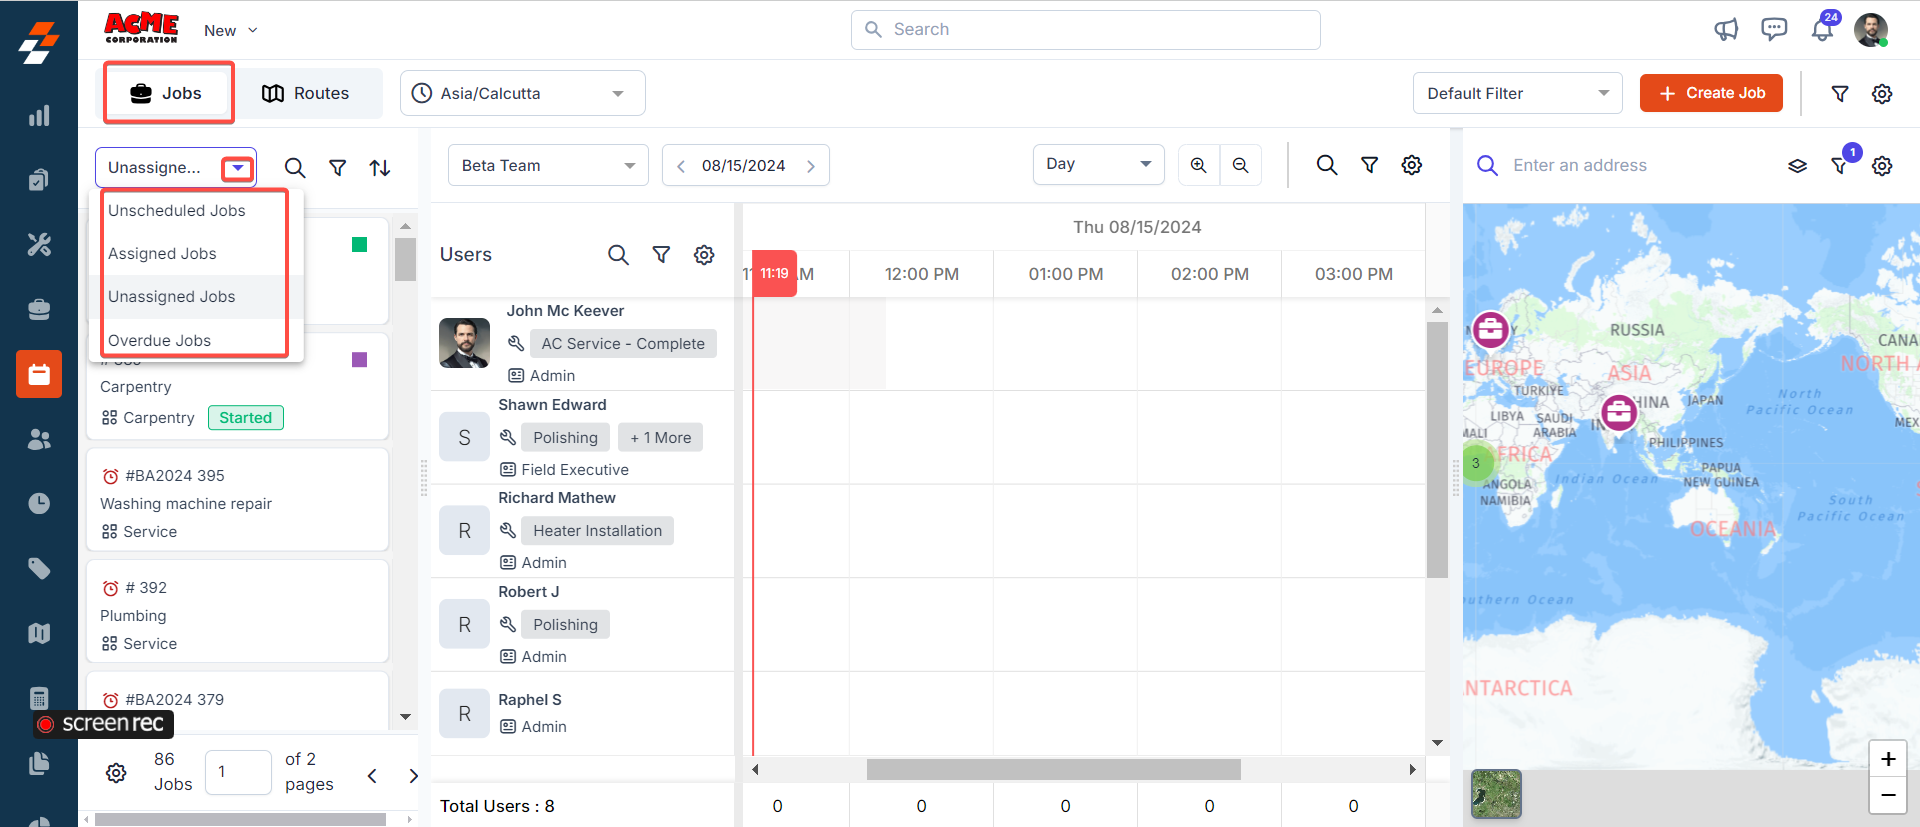Open the calculator sidebar icon
The height and width of the screenshot is (827, 1920).
click(39, 698)
